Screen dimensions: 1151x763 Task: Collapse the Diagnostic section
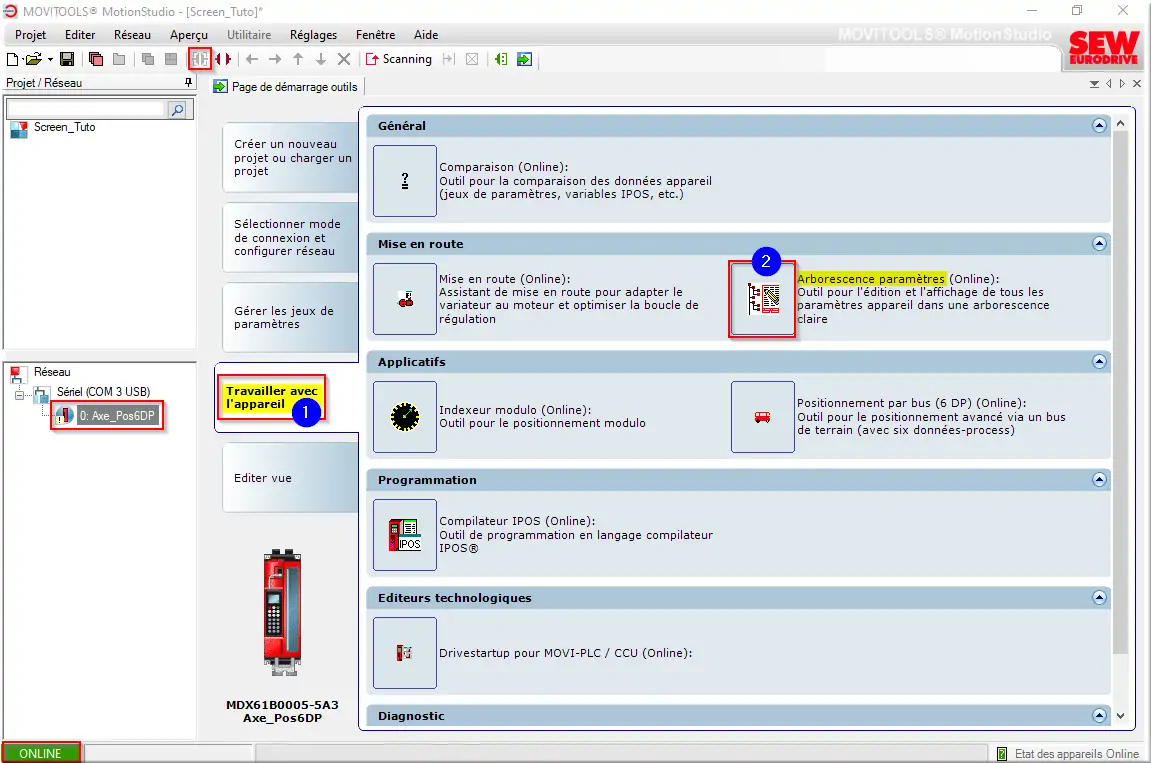[1099, 715]
